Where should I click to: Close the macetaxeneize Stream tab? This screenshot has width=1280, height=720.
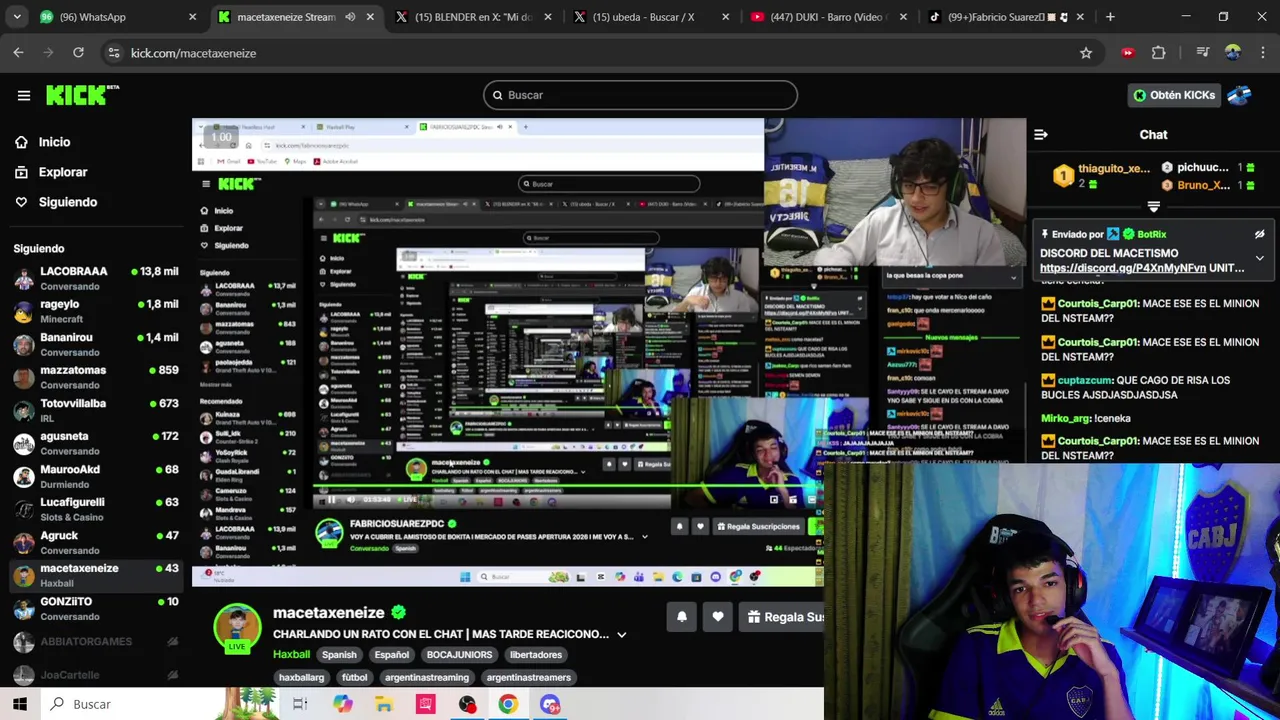point(370,17)
